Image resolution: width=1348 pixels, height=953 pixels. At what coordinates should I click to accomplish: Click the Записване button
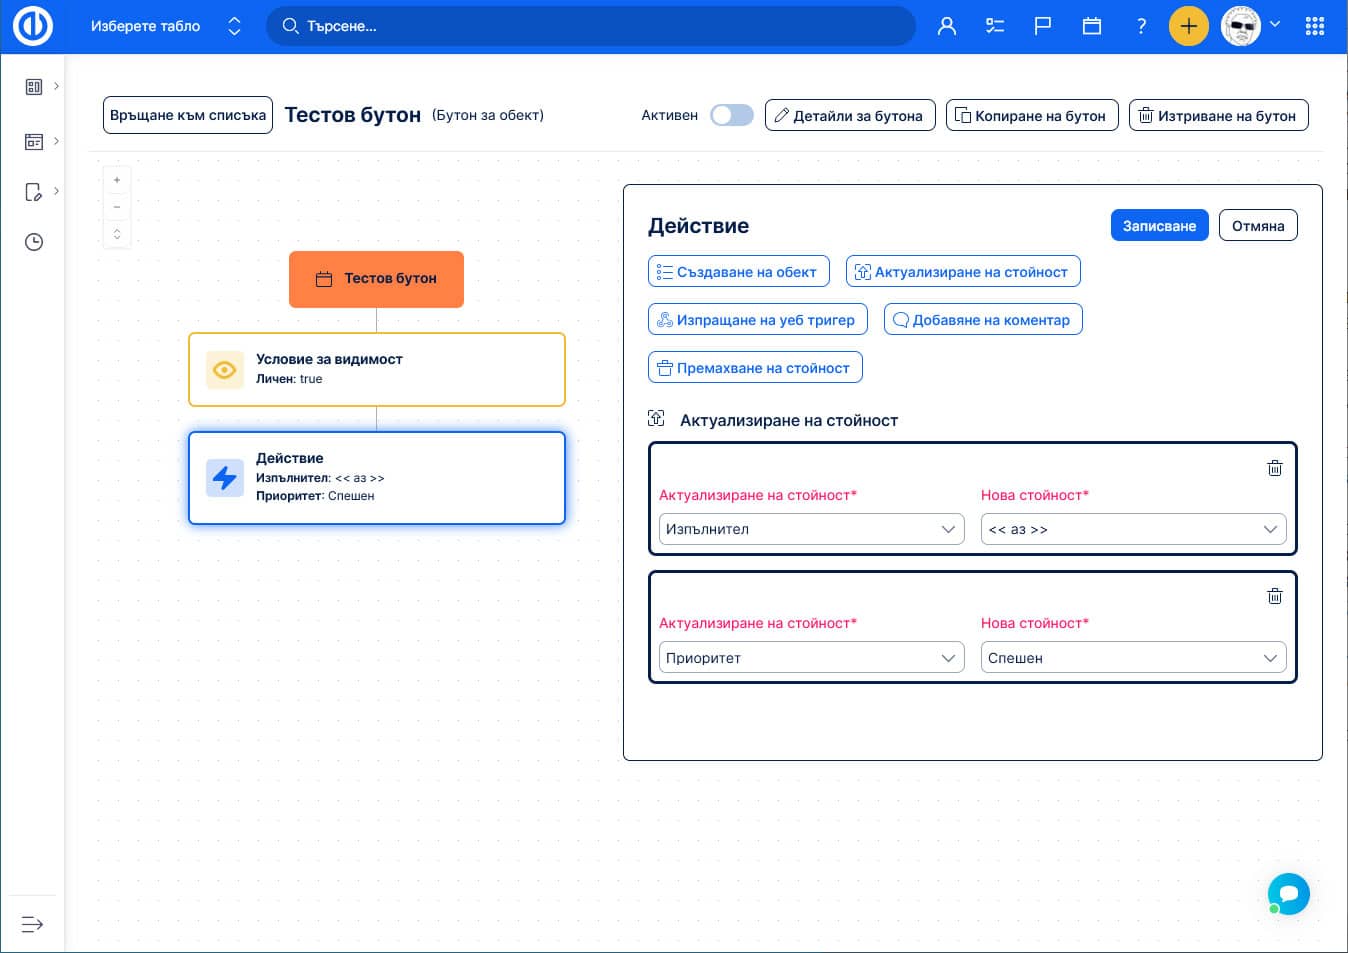click(x=1160, y=225)
